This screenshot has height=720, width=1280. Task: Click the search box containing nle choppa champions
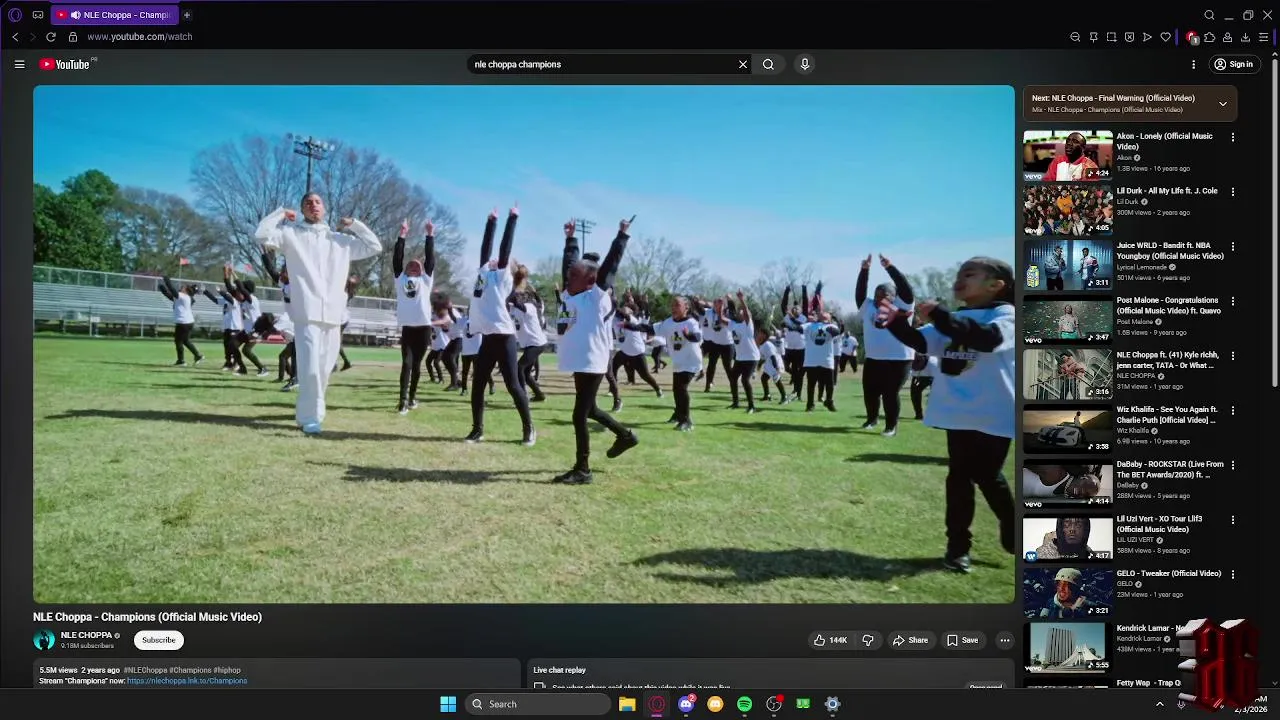(x=600, y=64)
